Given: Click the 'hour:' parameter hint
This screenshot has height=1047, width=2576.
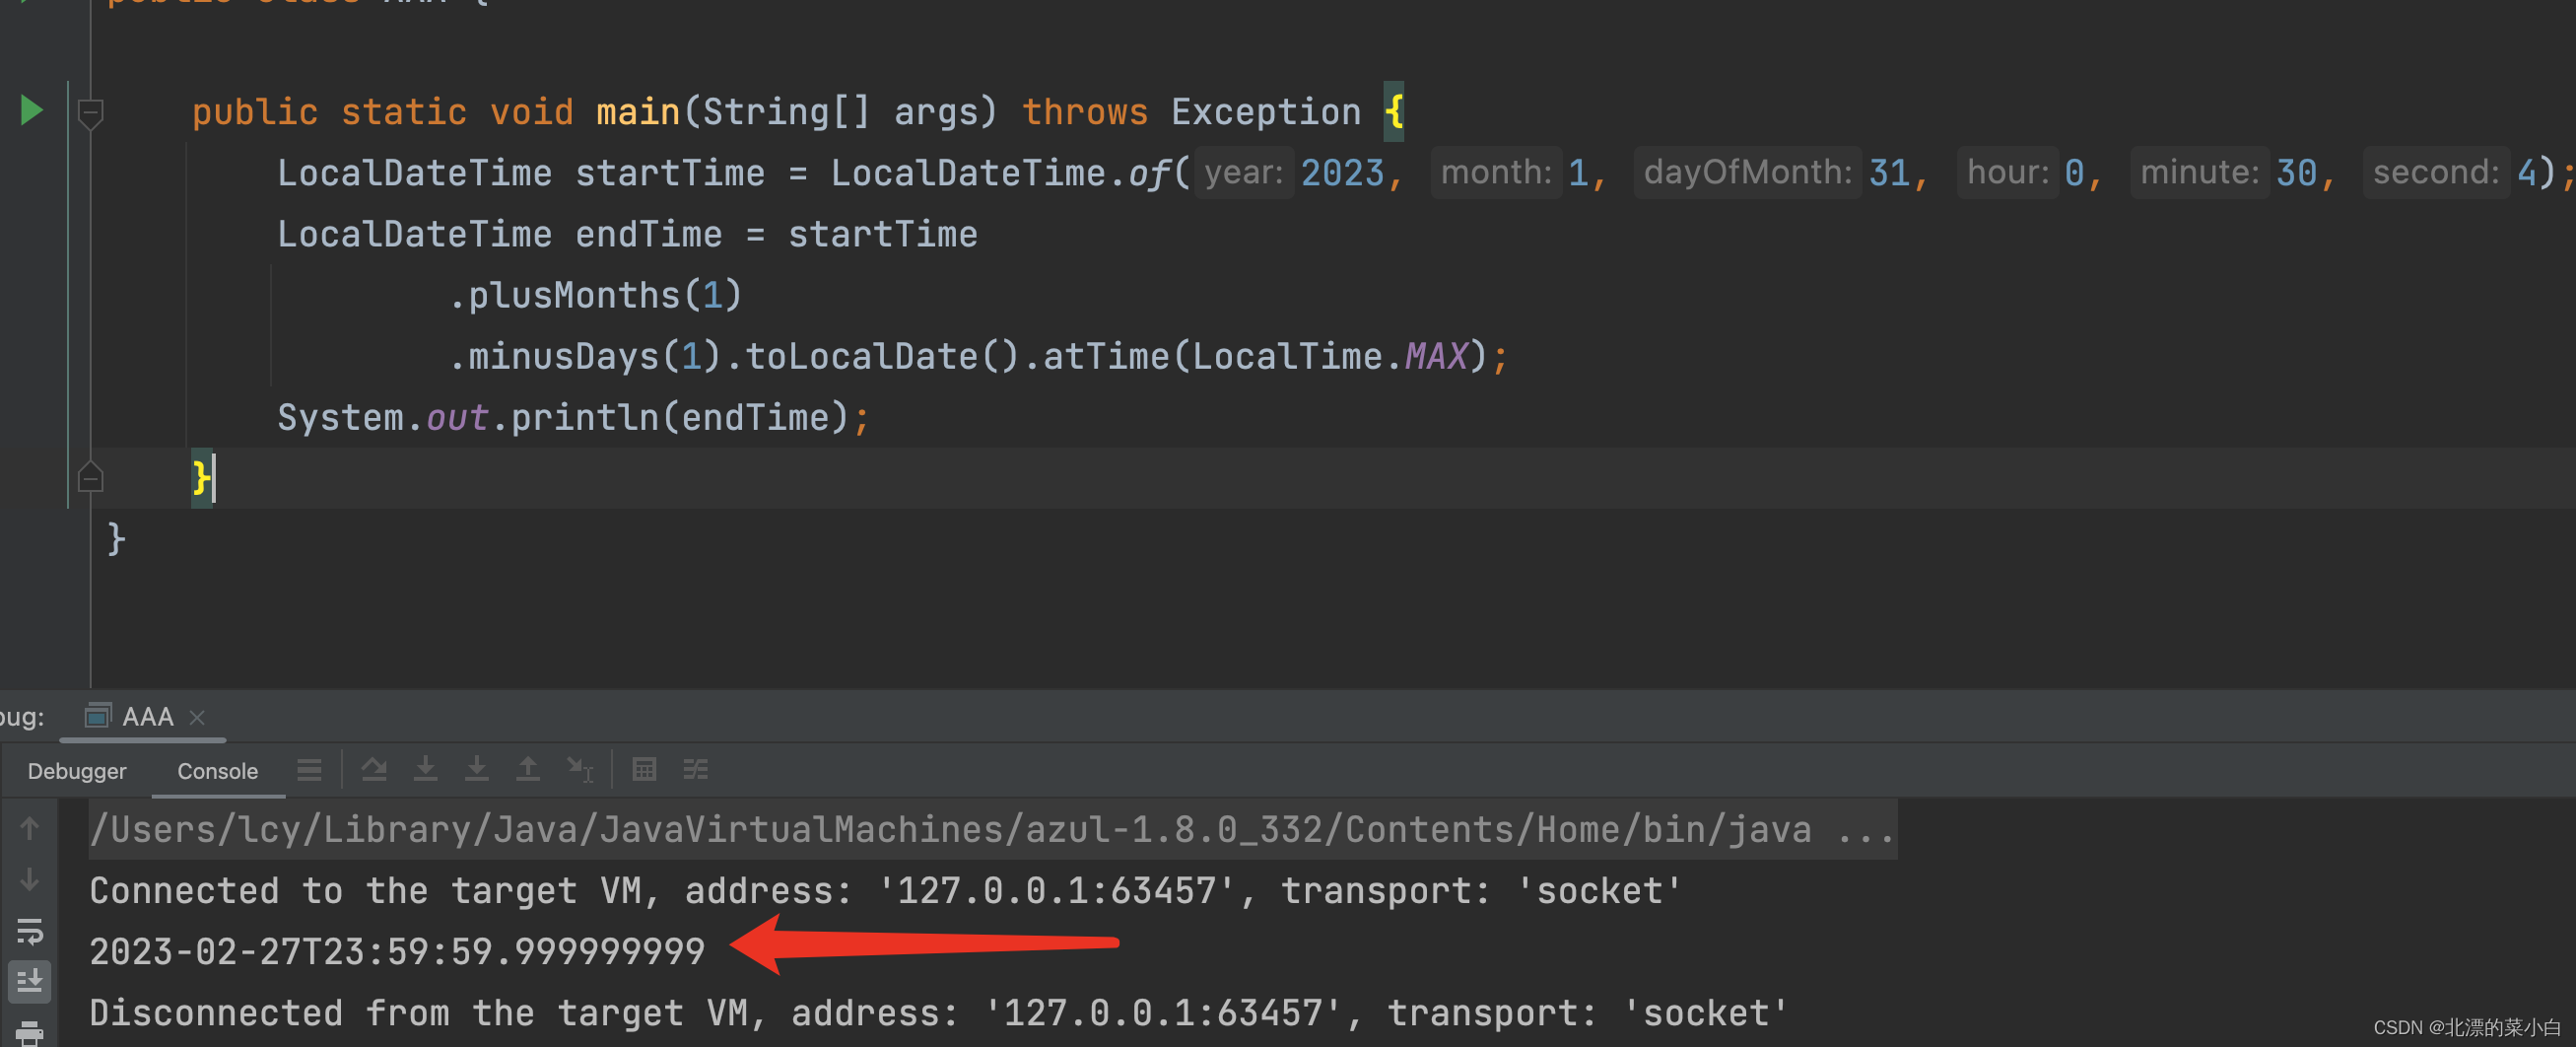Looking at the screenshot, I should point(2007,172).
